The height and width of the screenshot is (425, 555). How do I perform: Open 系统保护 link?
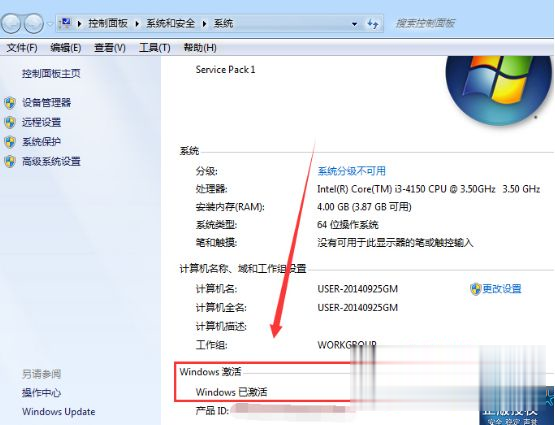coord(41,142)
